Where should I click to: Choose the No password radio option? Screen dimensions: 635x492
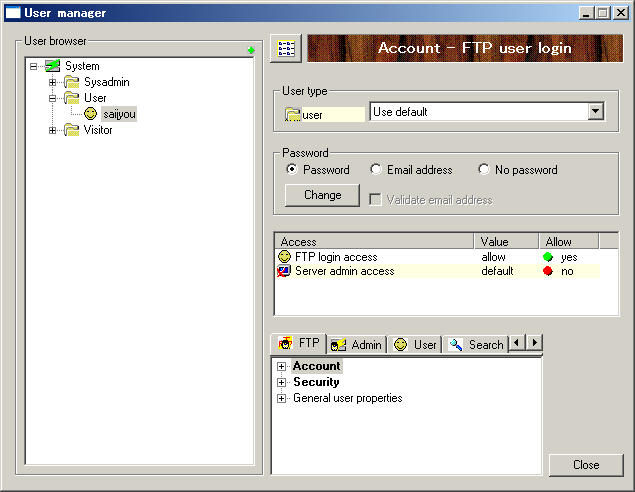(x=484, y=169)
